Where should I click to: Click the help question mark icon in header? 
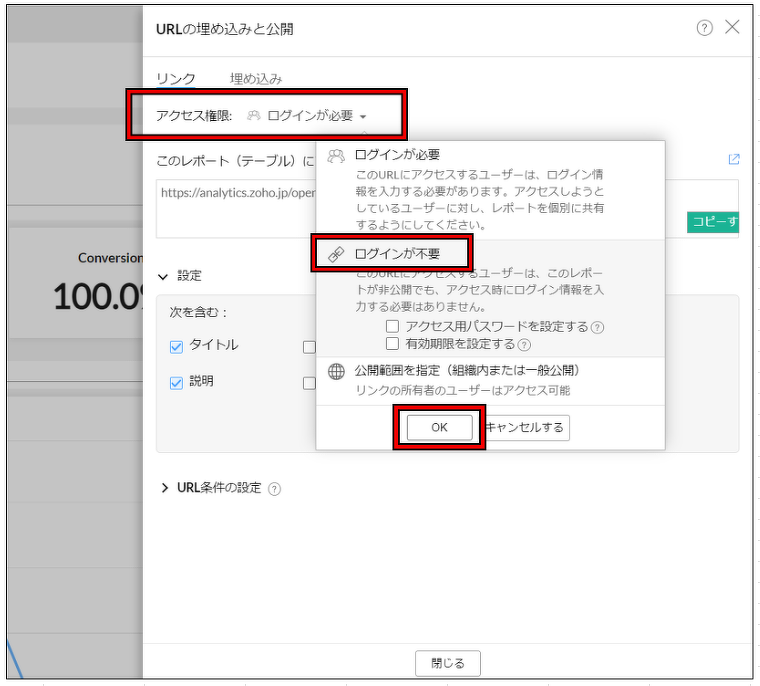(x=704, y=28)
